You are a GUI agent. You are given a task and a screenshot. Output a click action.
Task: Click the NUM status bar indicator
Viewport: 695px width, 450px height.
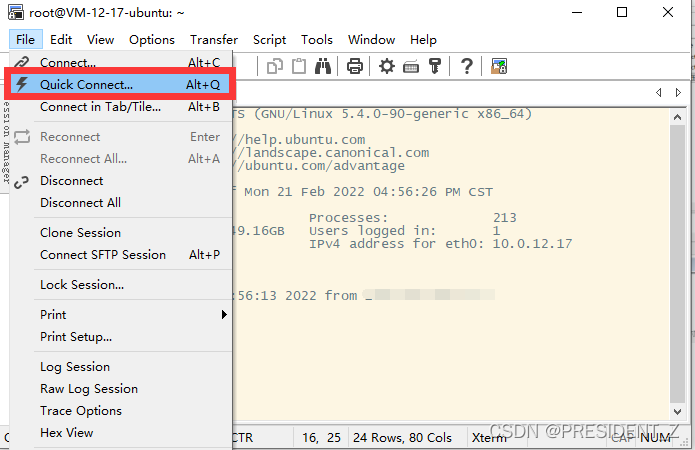click(655, 438)
